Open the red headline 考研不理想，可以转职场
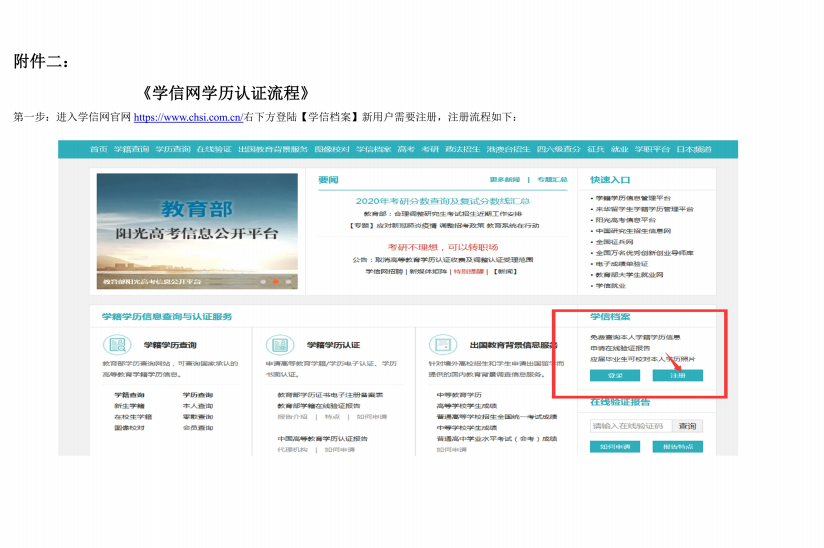This screenshot has width=824, height=548. [x=442, y=247]
